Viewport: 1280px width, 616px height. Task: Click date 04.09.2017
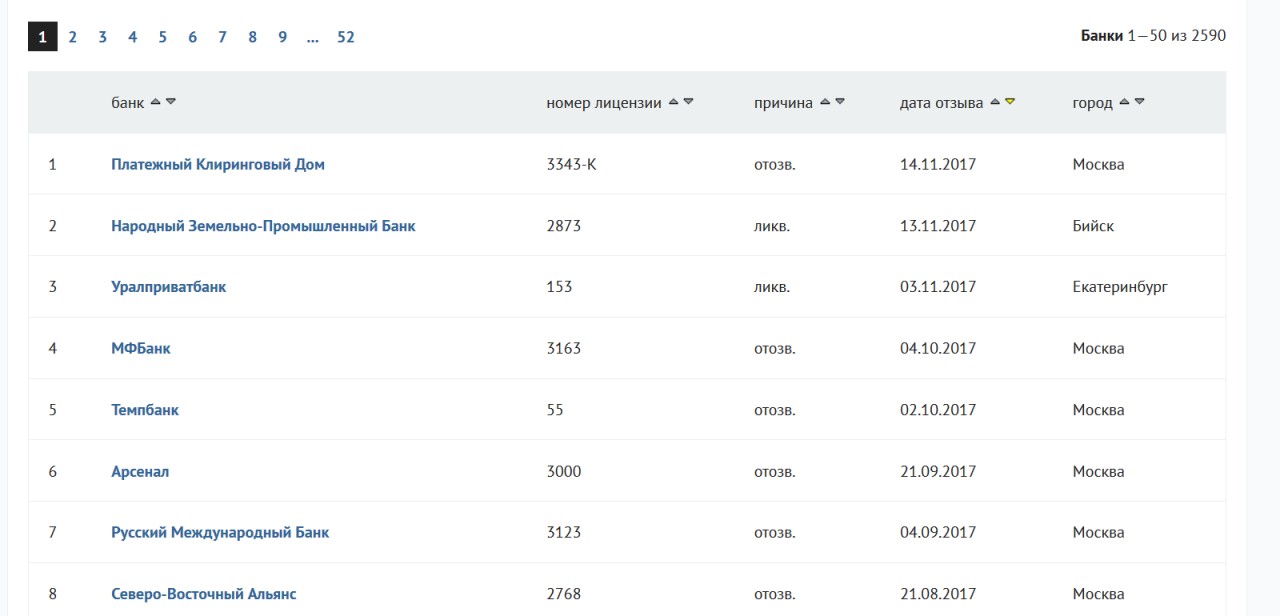(938, 533)
